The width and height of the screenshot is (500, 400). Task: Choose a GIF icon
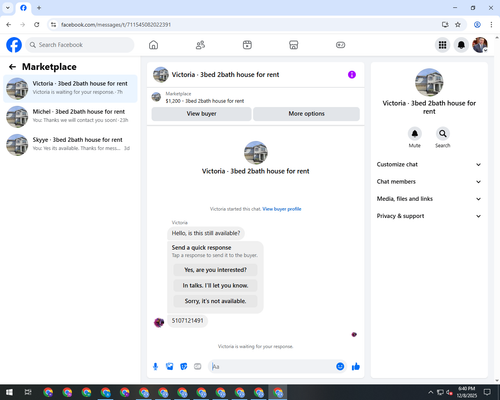(x=198, y=367)
